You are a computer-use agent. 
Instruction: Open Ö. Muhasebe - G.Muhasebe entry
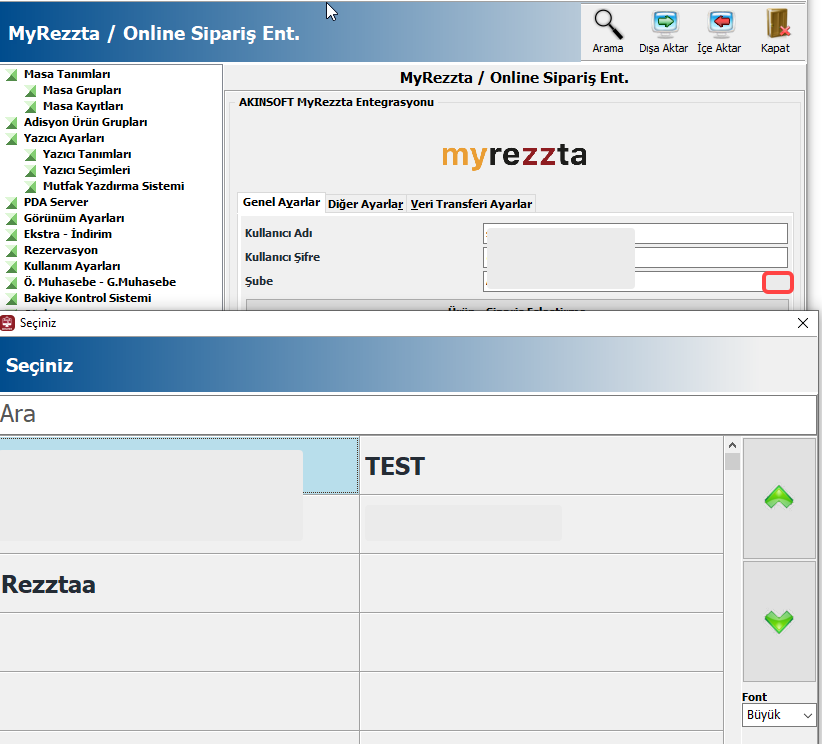click(x=100, y=282)
